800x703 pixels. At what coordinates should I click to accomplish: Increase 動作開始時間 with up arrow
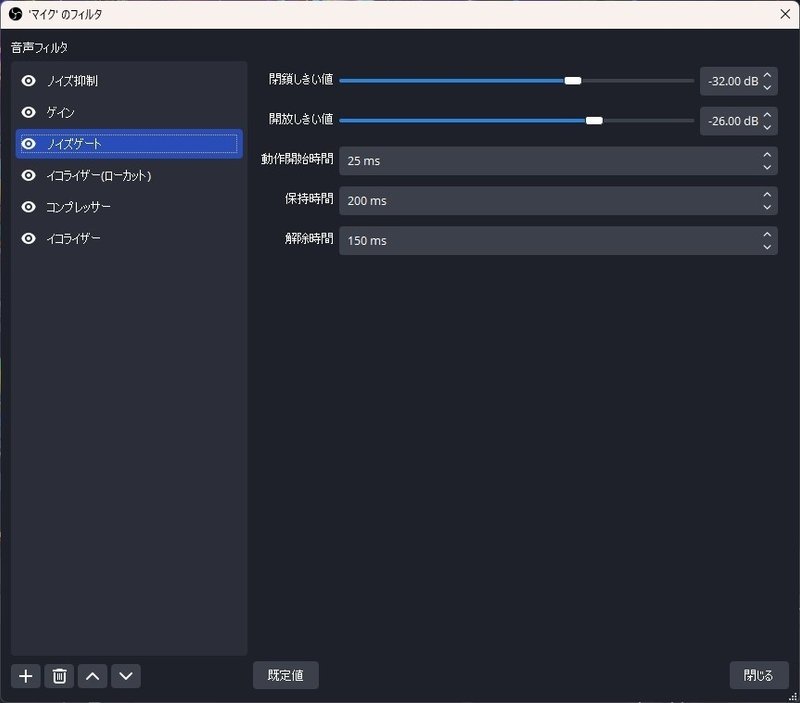767,155
